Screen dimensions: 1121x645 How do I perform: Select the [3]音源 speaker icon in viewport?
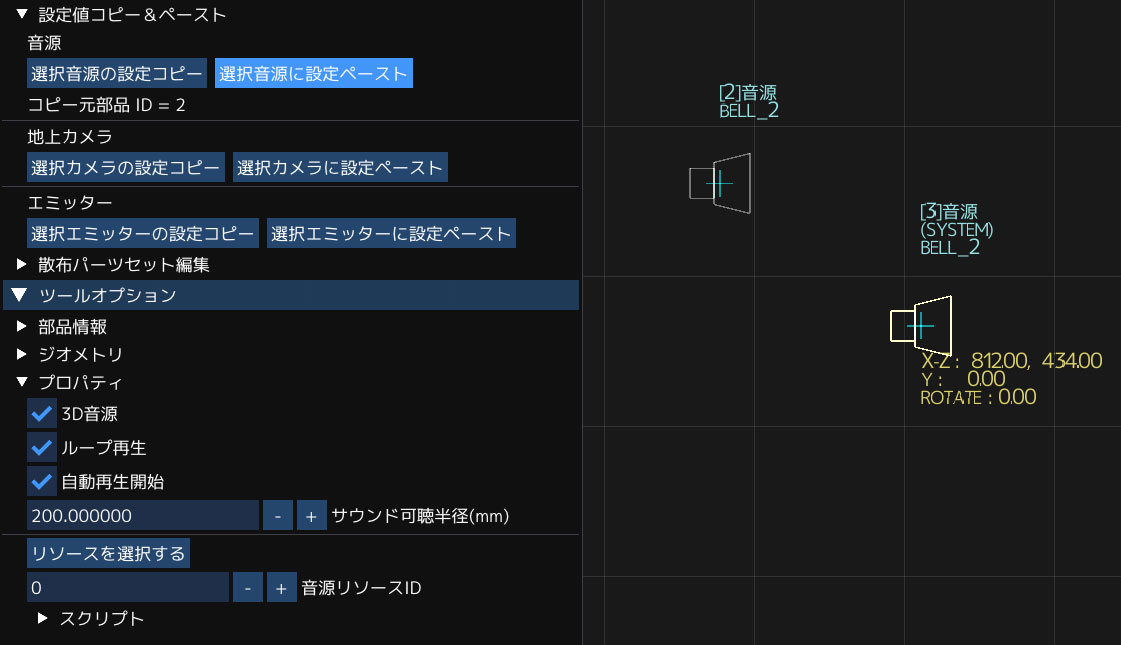click(921, 326)
